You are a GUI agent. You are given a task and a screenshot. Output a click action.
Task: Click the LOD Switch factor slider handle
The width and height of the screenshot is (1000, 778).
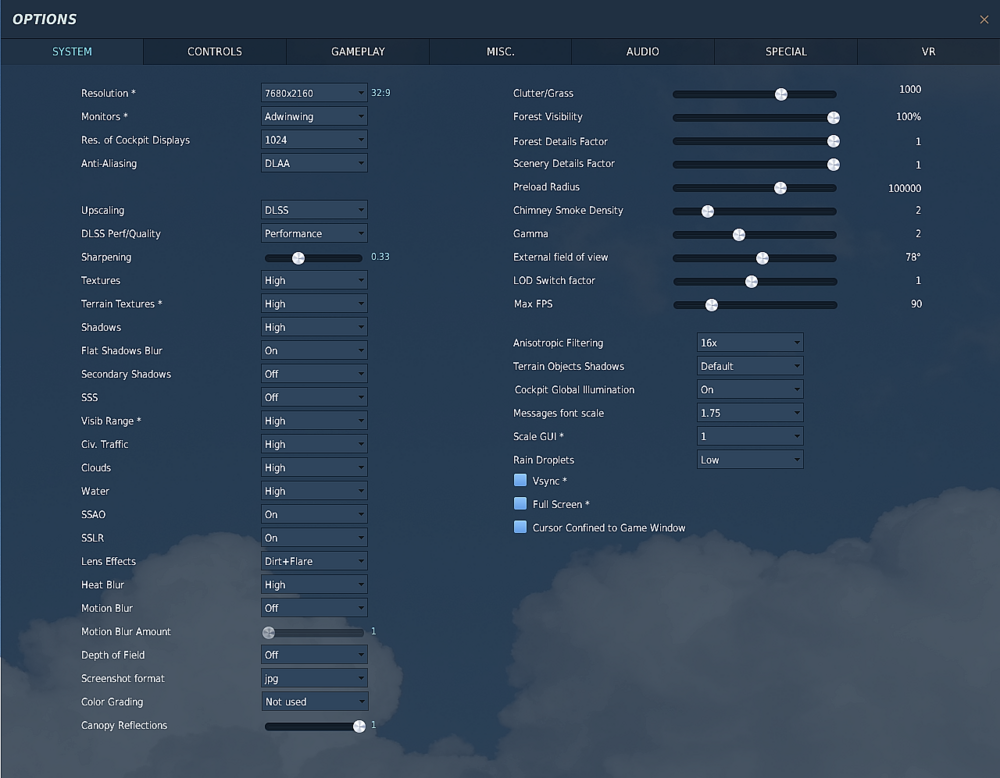(751, 282)
